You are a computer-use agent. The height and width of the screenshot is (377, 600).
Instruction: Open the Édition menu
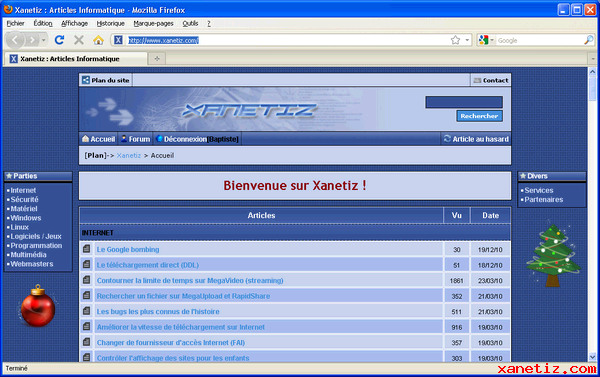click(x=43, y=23)
